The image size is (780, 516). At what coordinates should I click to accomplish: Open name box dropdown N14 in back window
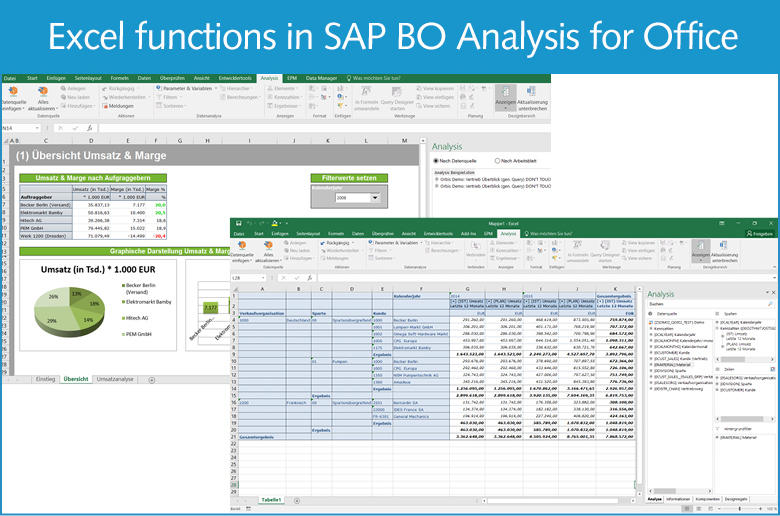point(37,128)
